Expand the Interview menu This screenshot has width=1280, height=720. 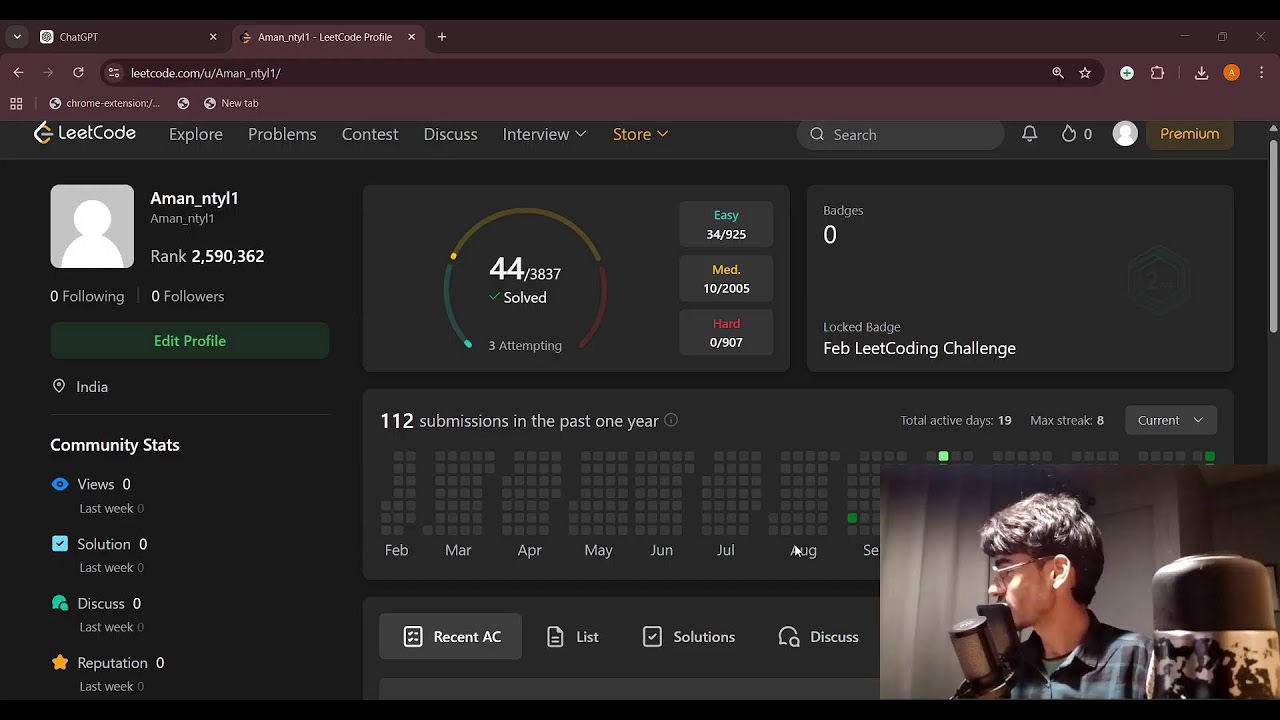544,134
